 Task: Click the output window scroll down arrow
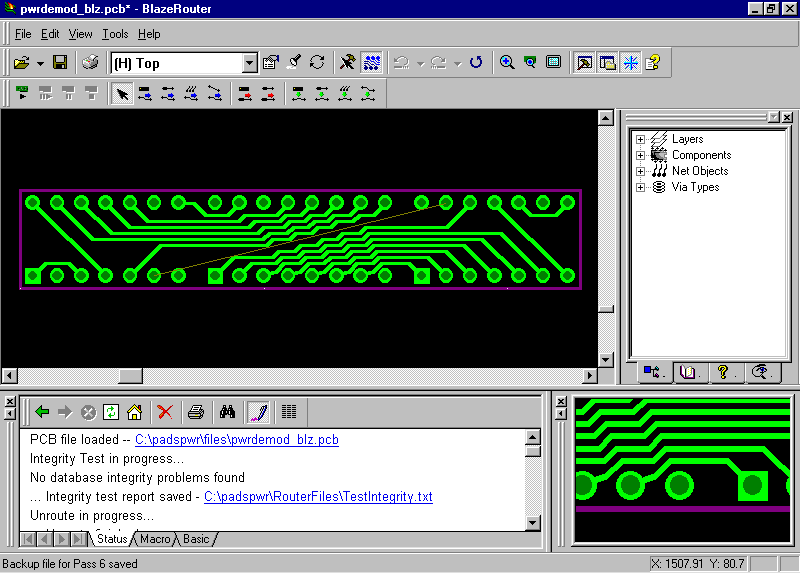[533, 522]
